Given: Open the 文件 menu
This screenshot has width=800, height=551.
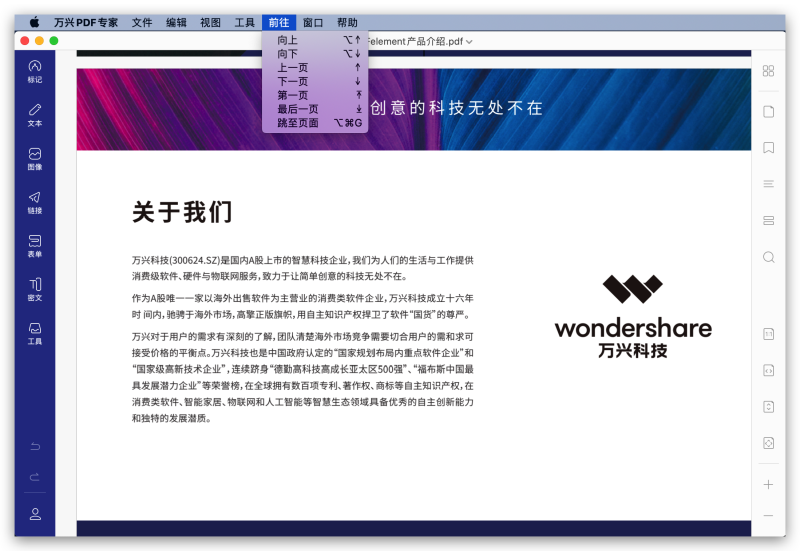Looking at the screenshot, I should [142, 22].
